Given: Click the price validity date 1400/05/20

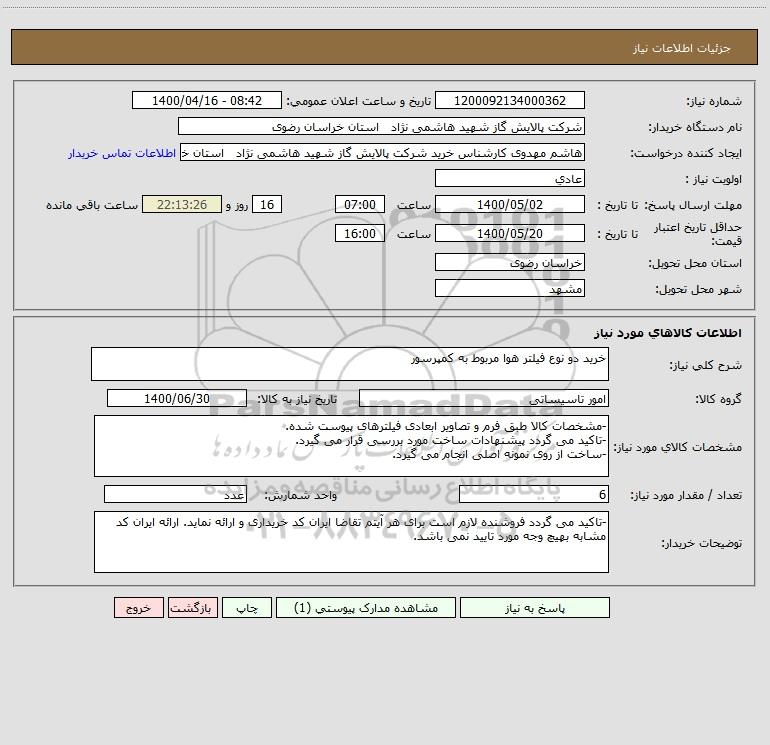Looking at the screenshot, I should click(510, 233).
